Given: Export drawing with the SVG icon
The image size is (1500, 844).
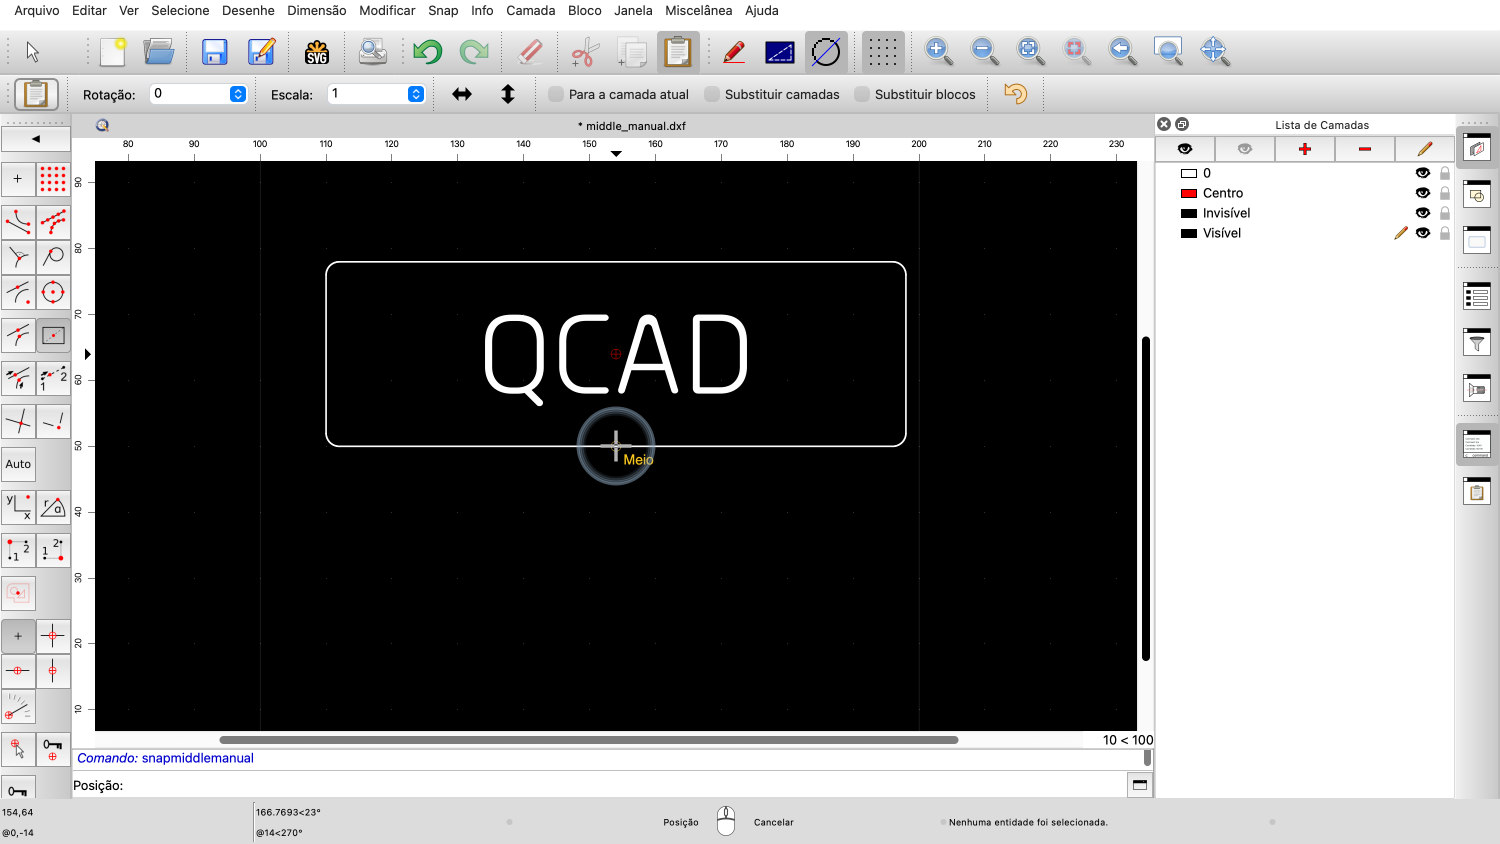Looking at the screenshot, I should click(x=317, y=51).
